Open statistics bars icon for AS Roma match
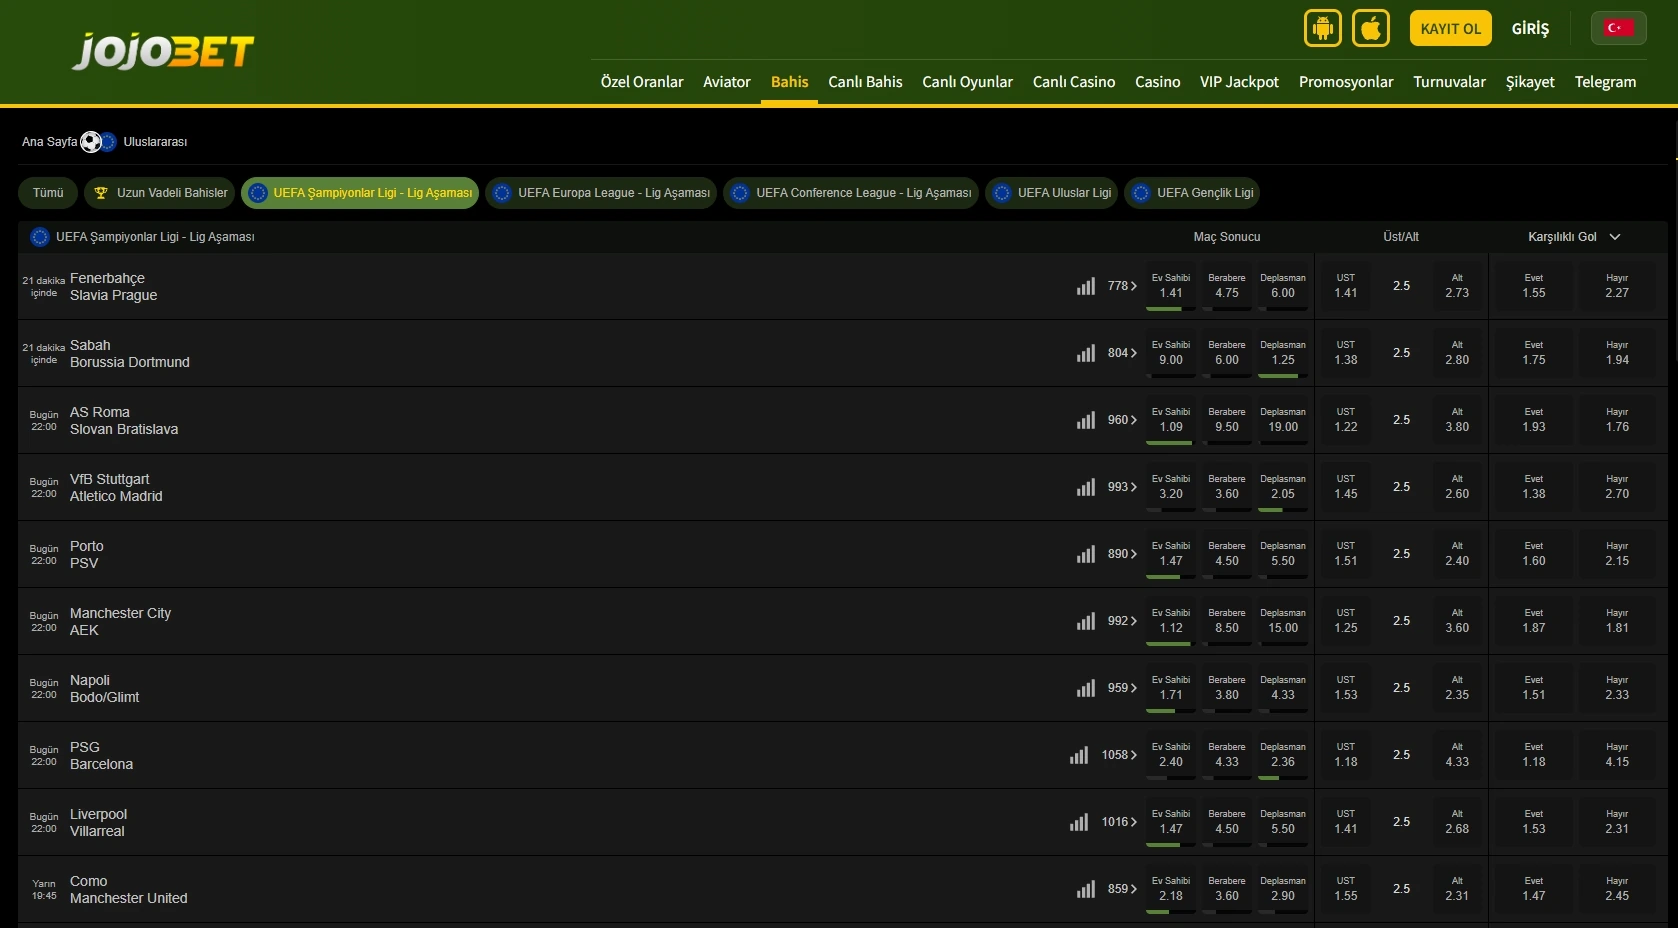 1086,420
